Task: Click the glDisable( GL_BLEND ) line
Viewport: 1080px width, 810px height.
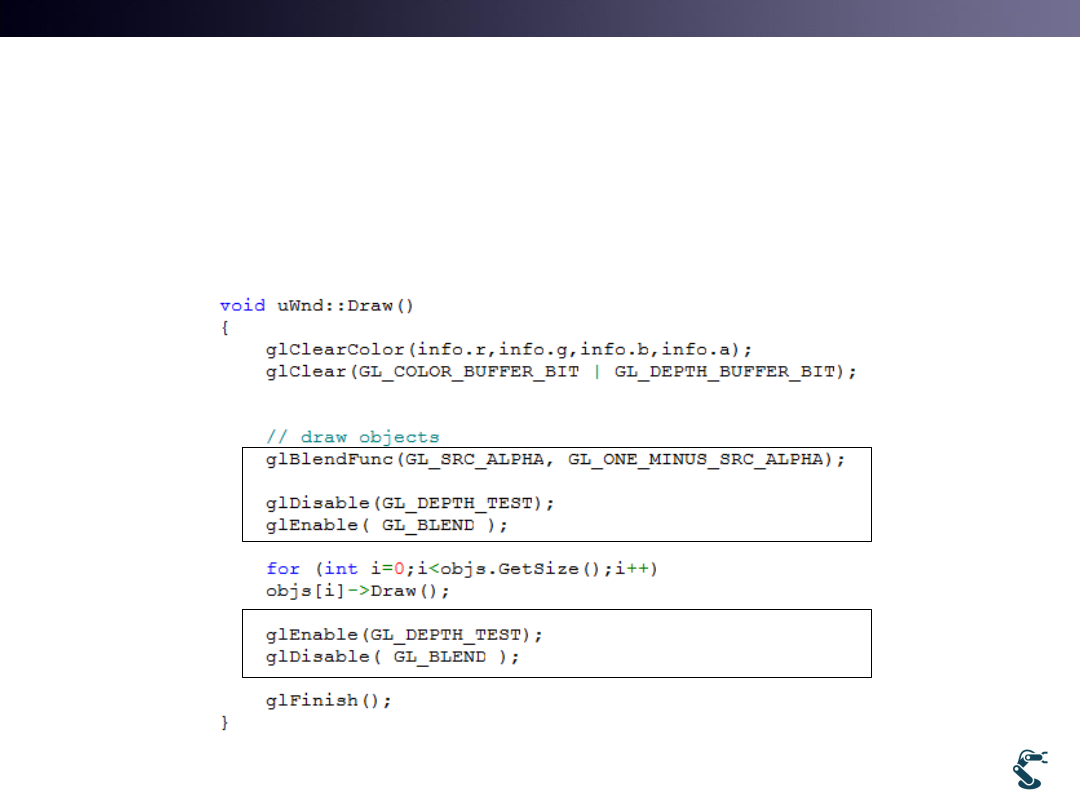Action: point(392,657)
